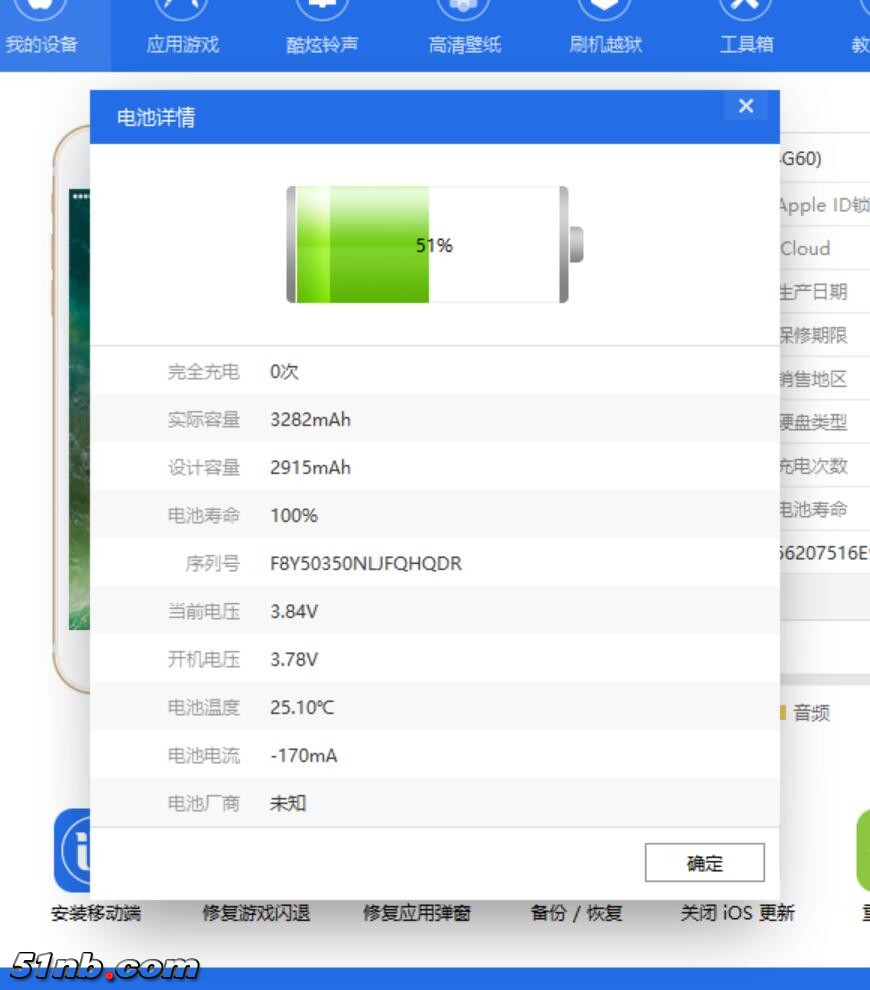The width and height of the screenshot is (870, 990).
Task: Click the serial number F8Y50350NLJFQHQDR
Action: (366, 563)
